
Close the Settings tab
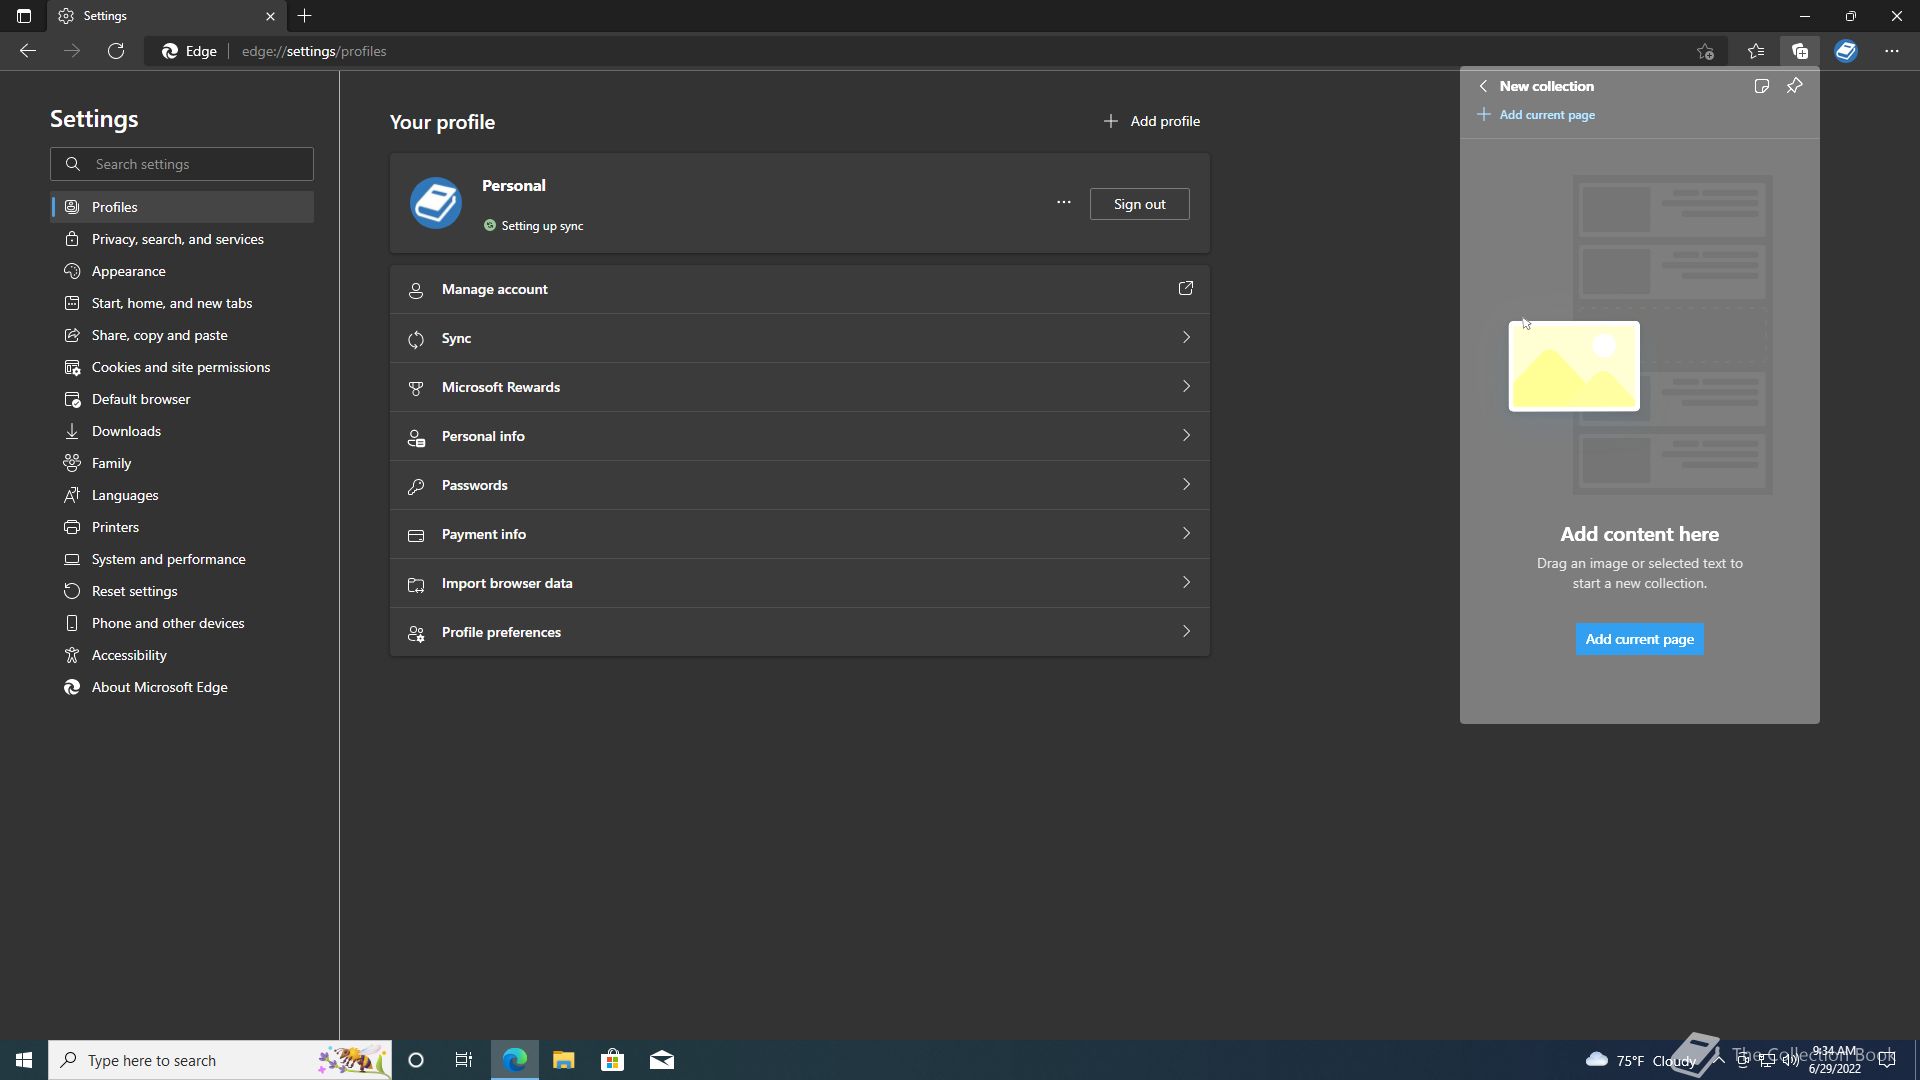click(x=270, y=16)
